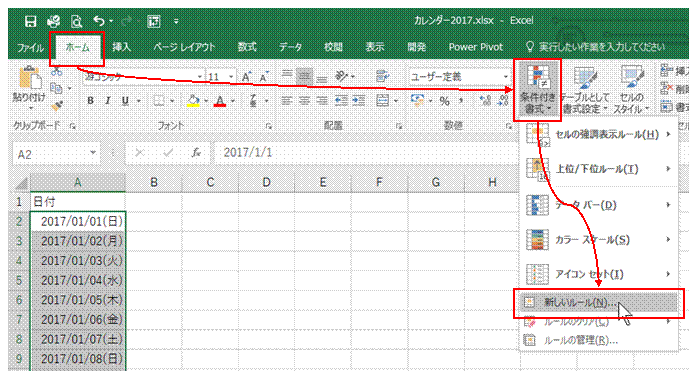Apply yellow fill color swatch
This screenshot has height=377, width=698.
(193, 101)
